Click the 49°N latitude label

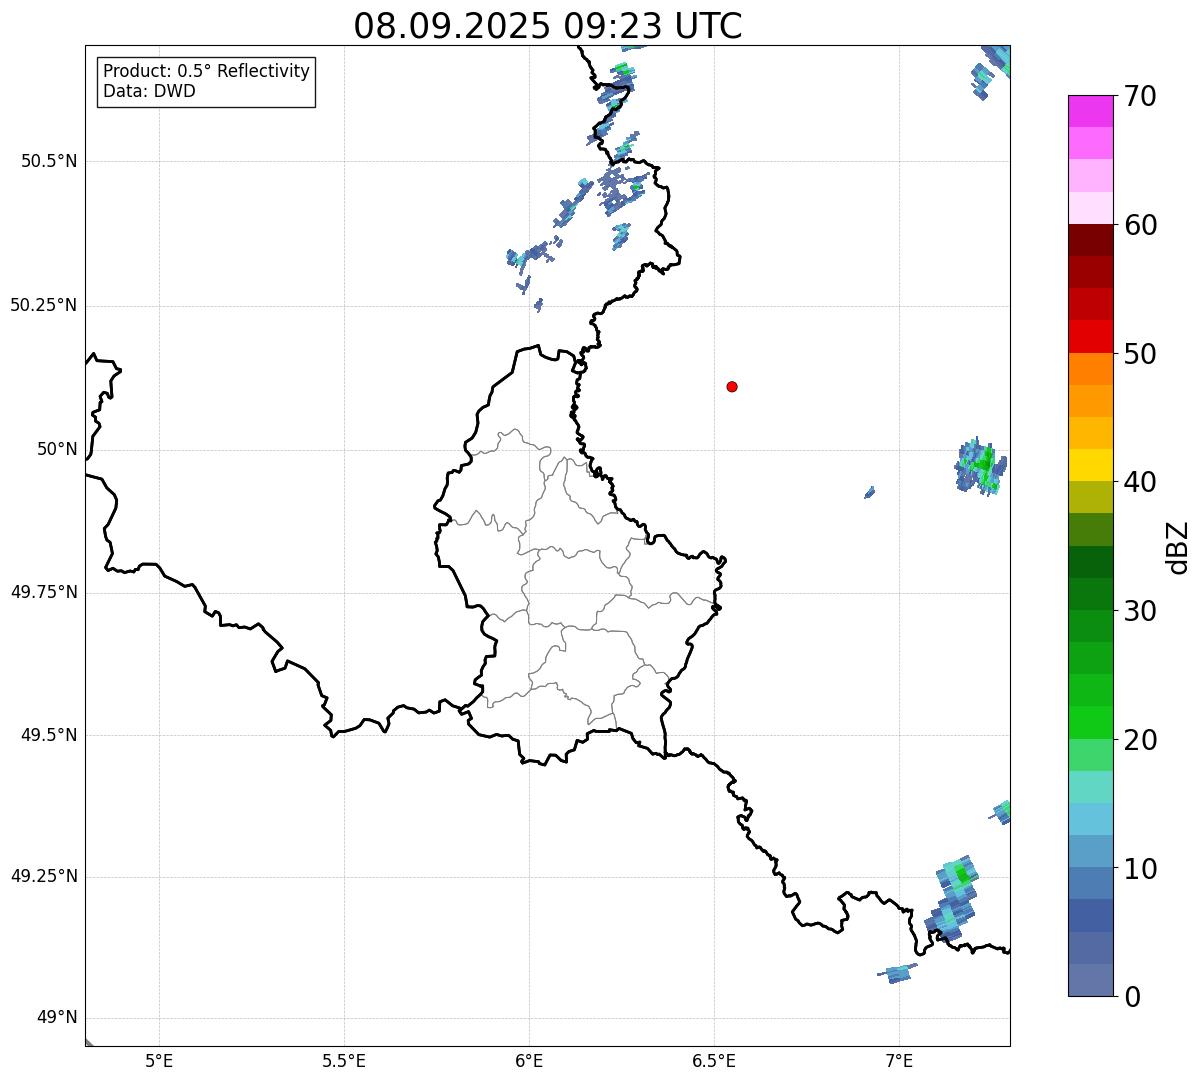point(57,1018)
